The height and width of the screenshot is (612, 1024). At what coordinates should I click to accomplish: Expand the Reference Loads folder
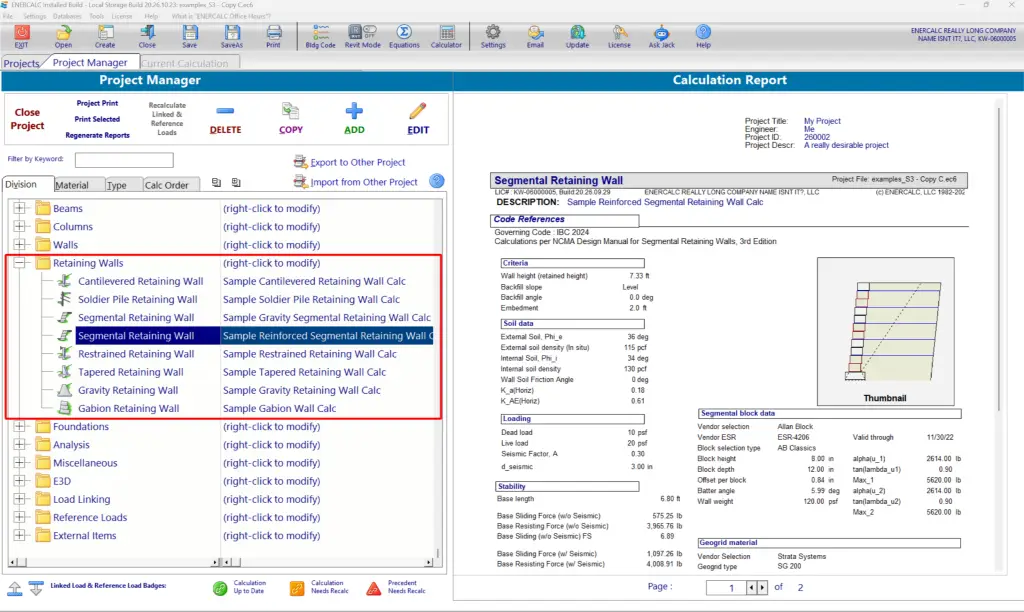pos(20,517)
